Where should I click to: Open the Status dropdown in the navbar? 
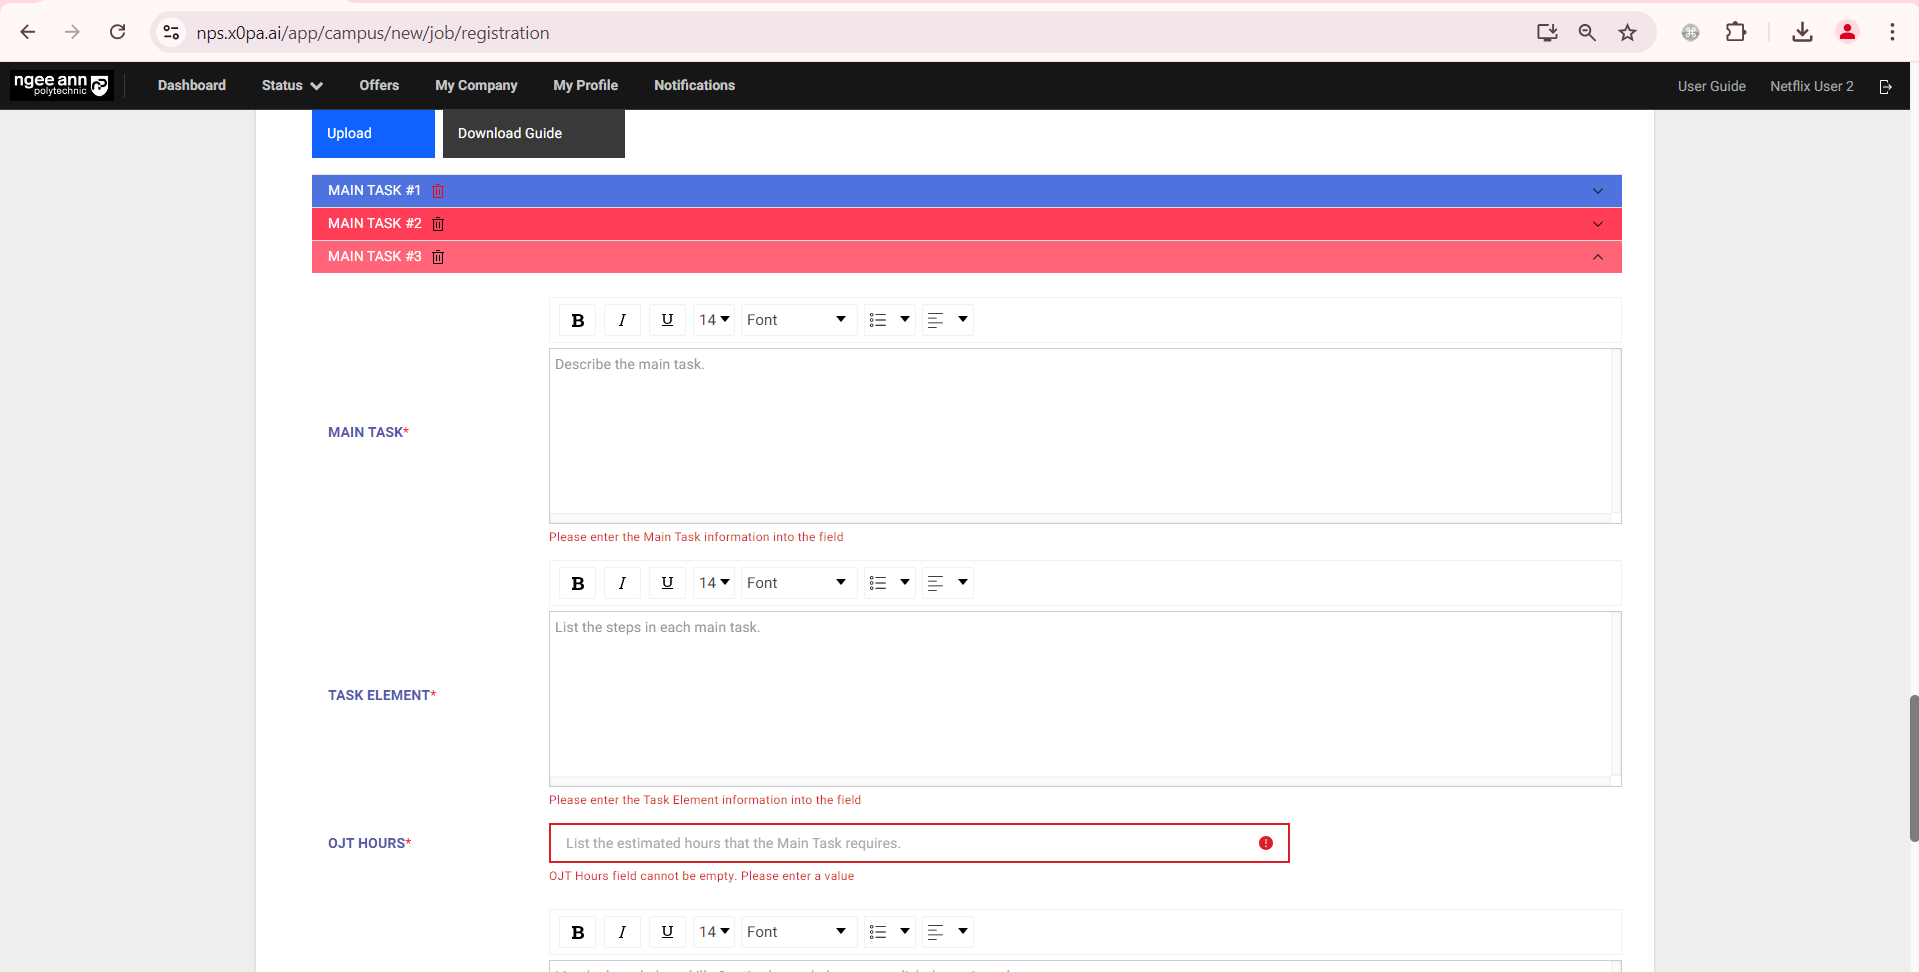[291, 85]
